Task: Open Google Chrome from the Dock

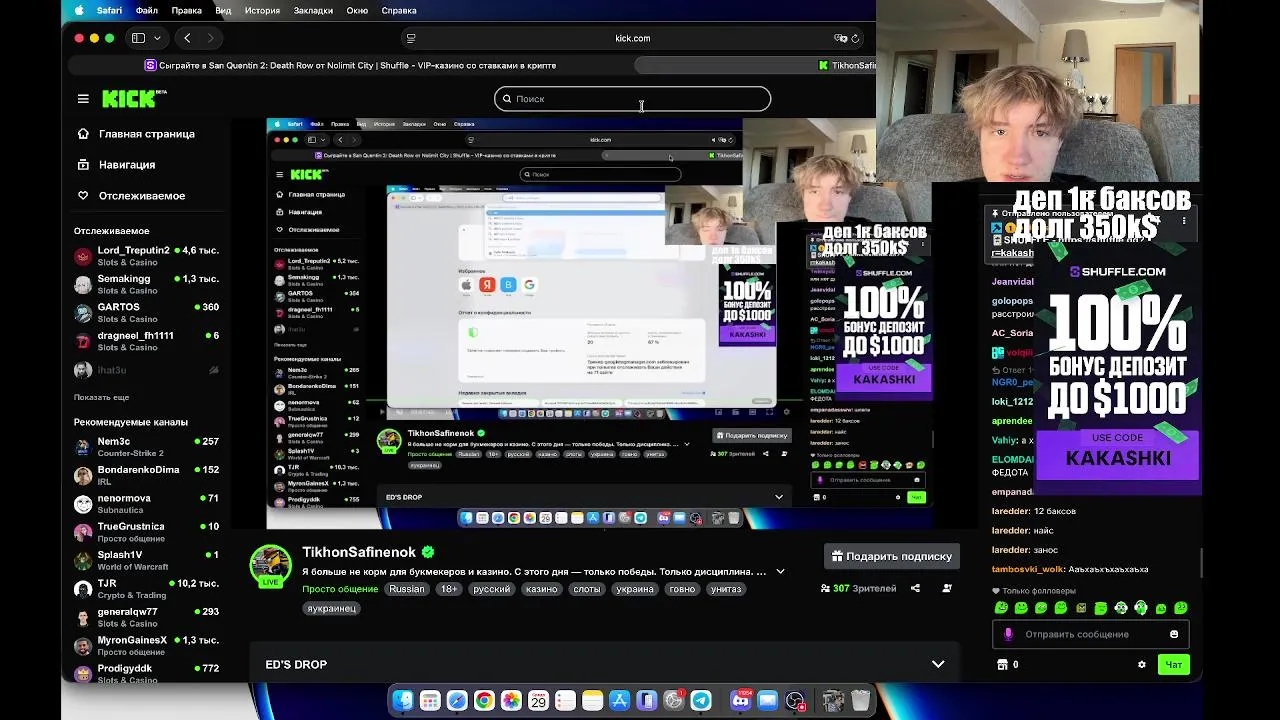Action: tap(484, 701)
